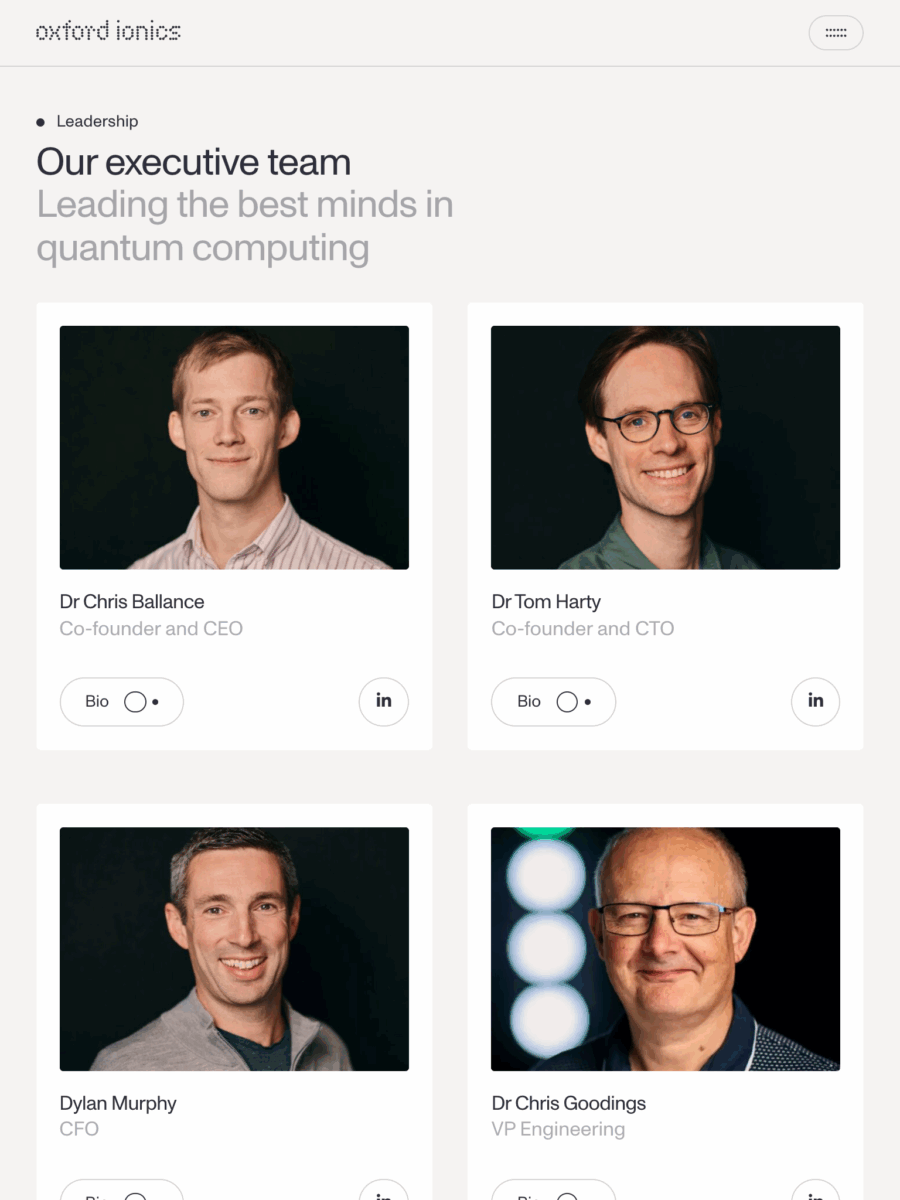Click the Dr Chris Ballance name text
The height and width of the screenshot is (1200, 900).
click(132, 602)
